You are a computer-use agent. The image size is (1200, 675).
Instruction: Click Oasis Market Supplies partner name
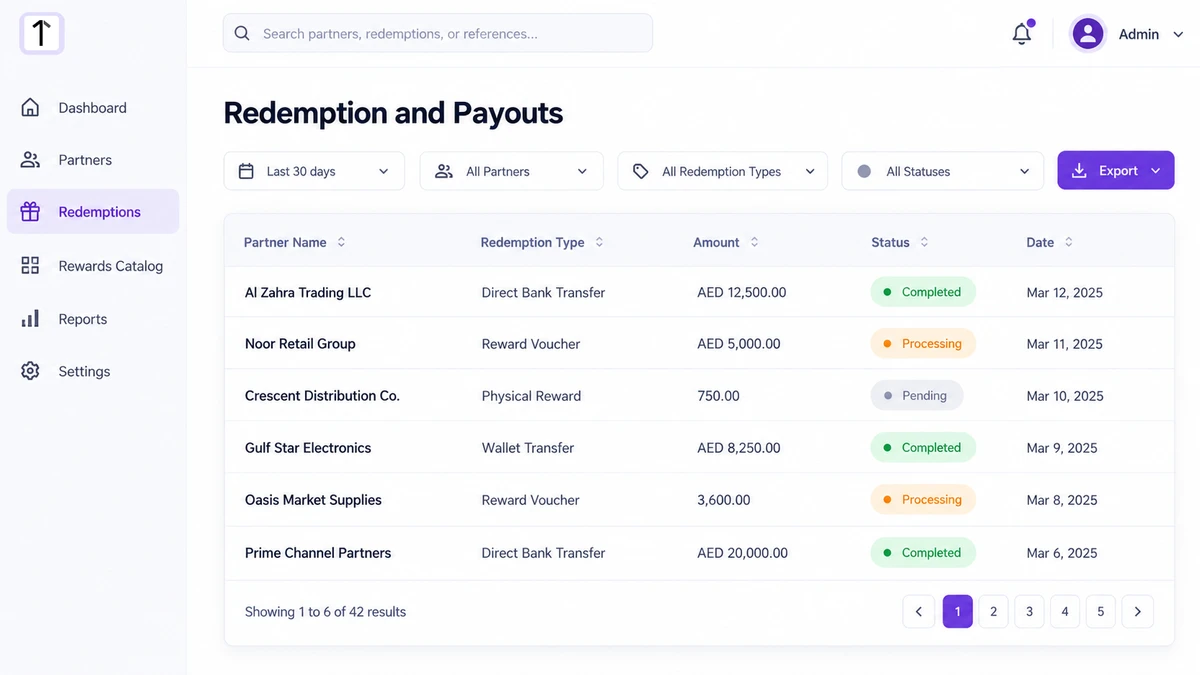click(313, 500)
